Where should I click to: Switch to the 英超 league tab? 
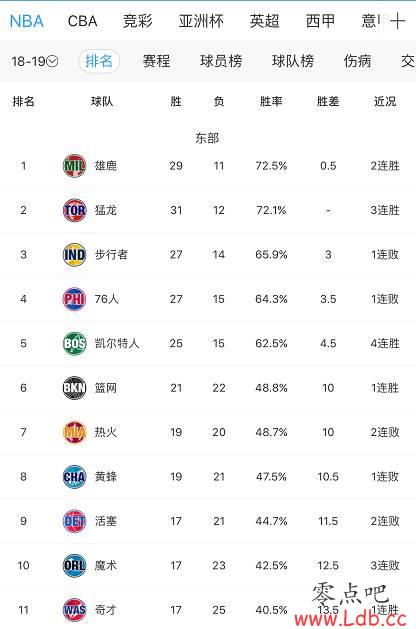tap(264, 21)
